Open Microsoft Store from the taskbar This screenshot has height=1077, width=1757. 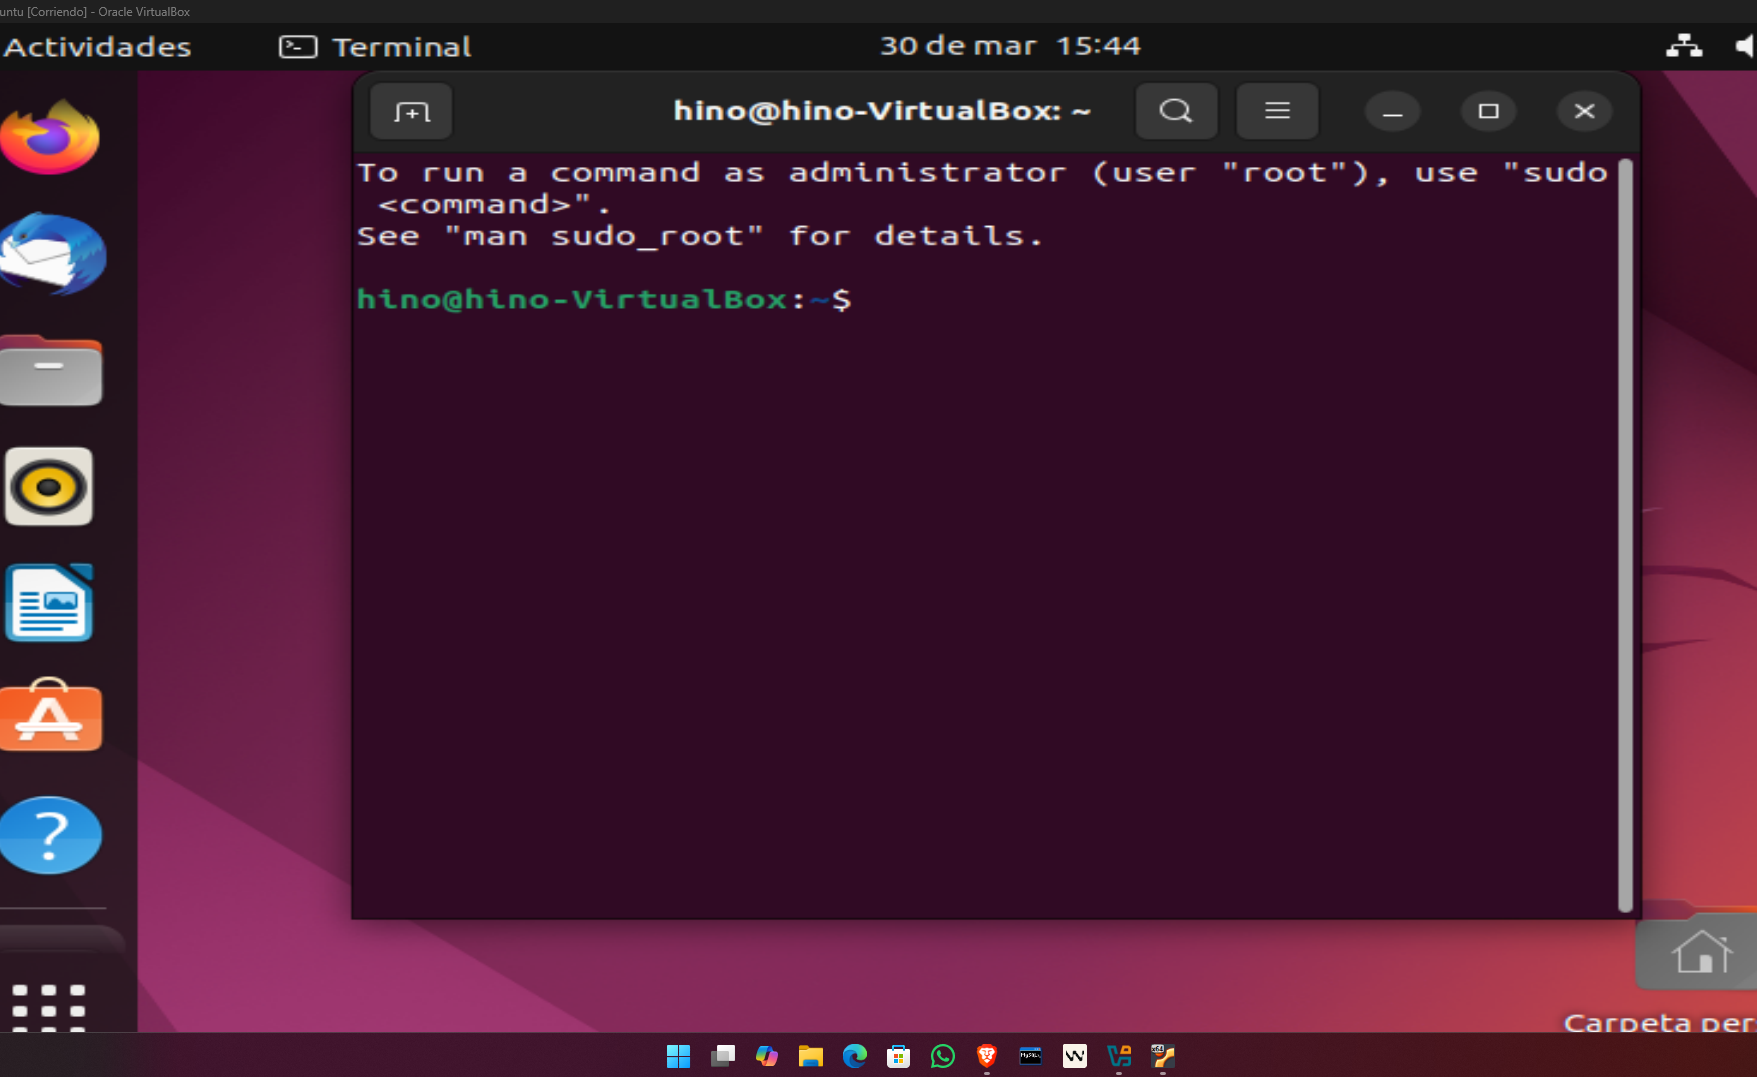899,1056
